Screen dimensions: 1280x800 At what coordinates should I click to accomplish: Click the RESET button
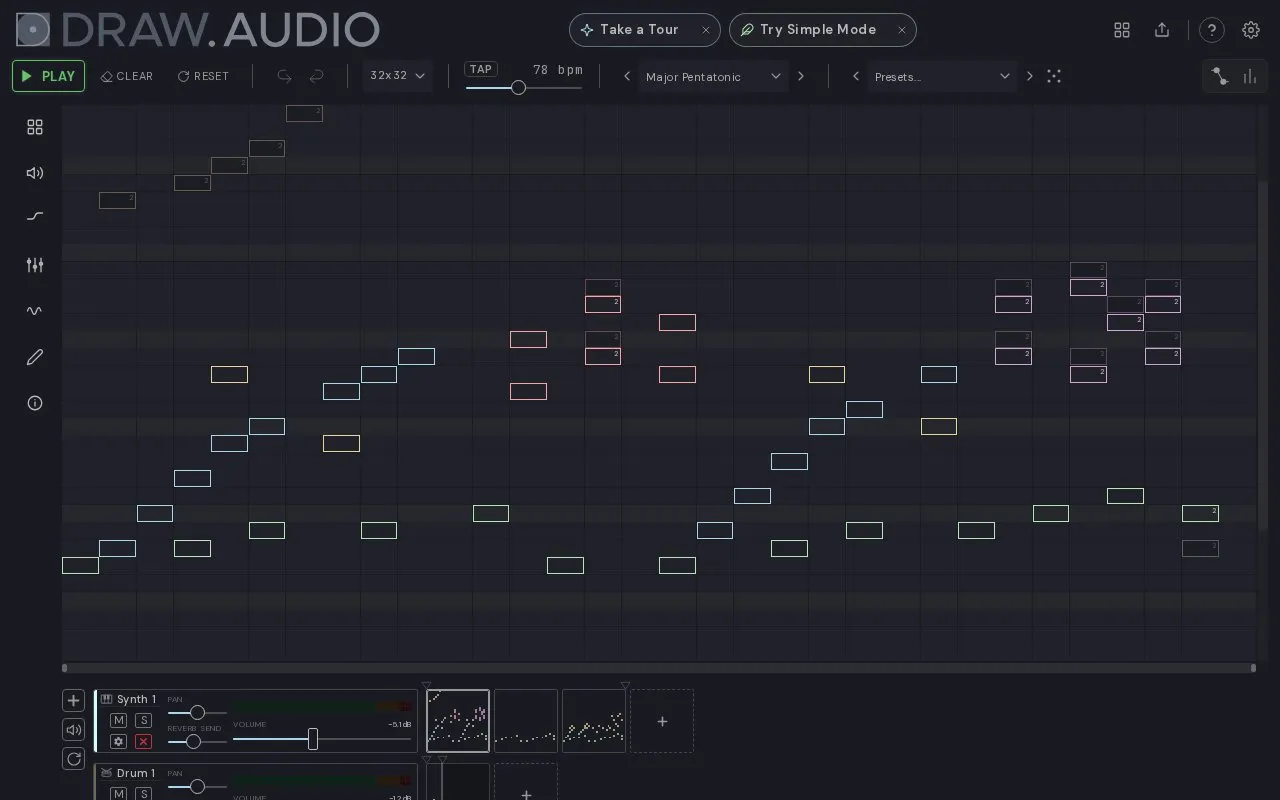203,76
